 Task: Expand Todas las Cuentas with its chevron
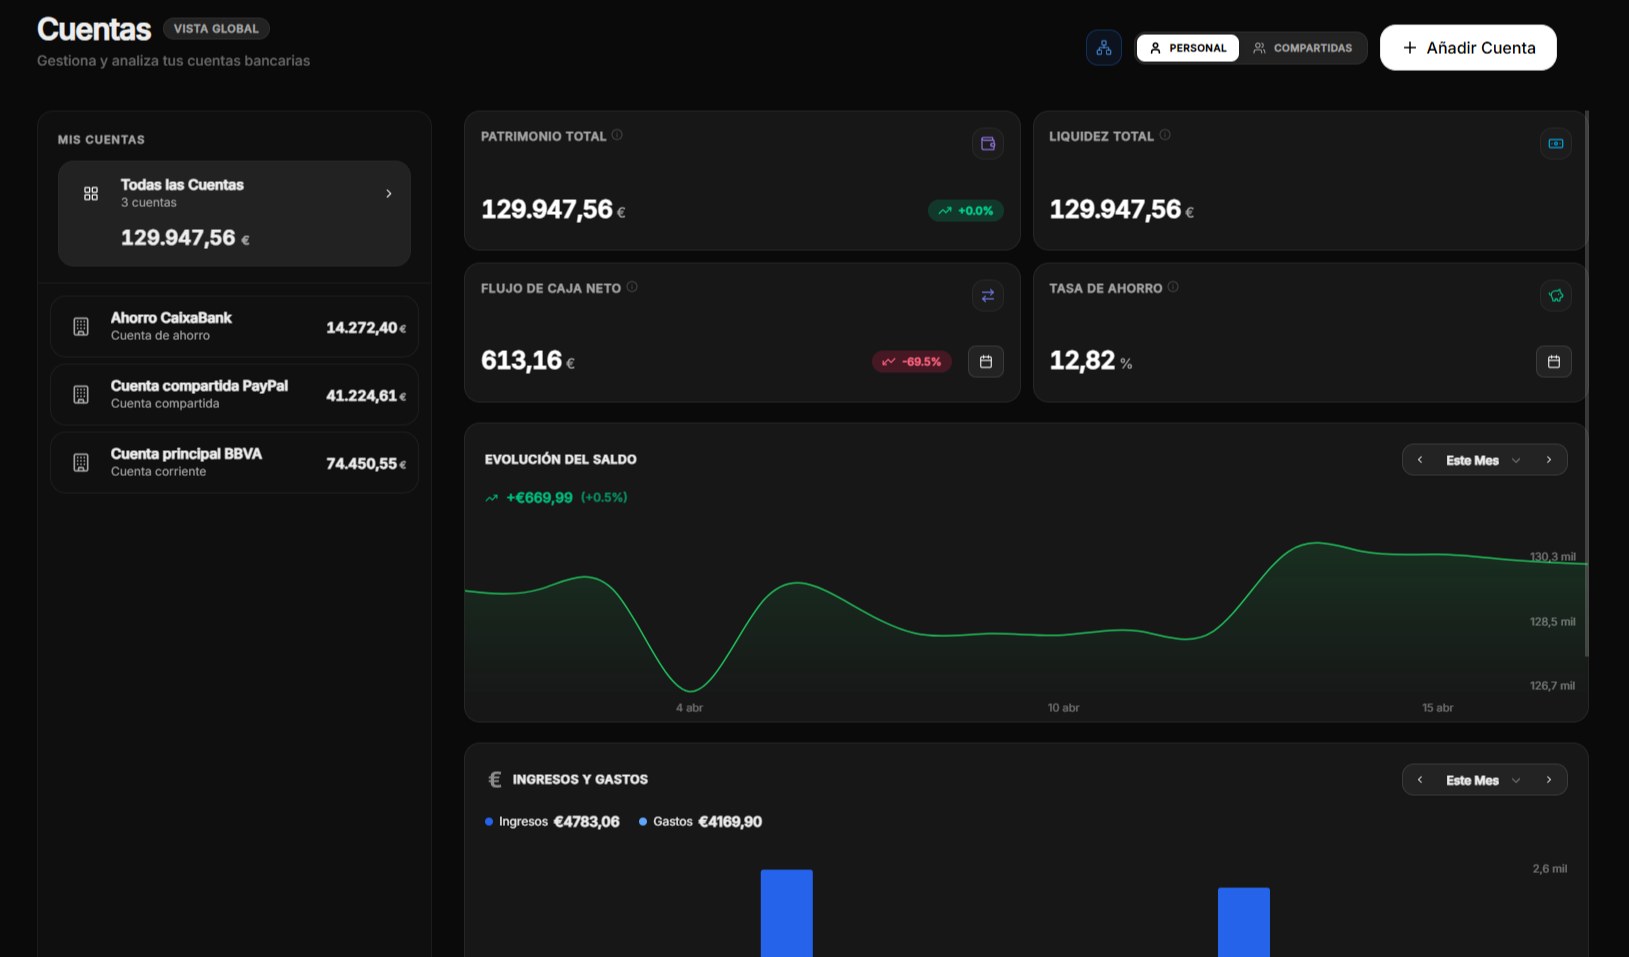pos(389,194)
